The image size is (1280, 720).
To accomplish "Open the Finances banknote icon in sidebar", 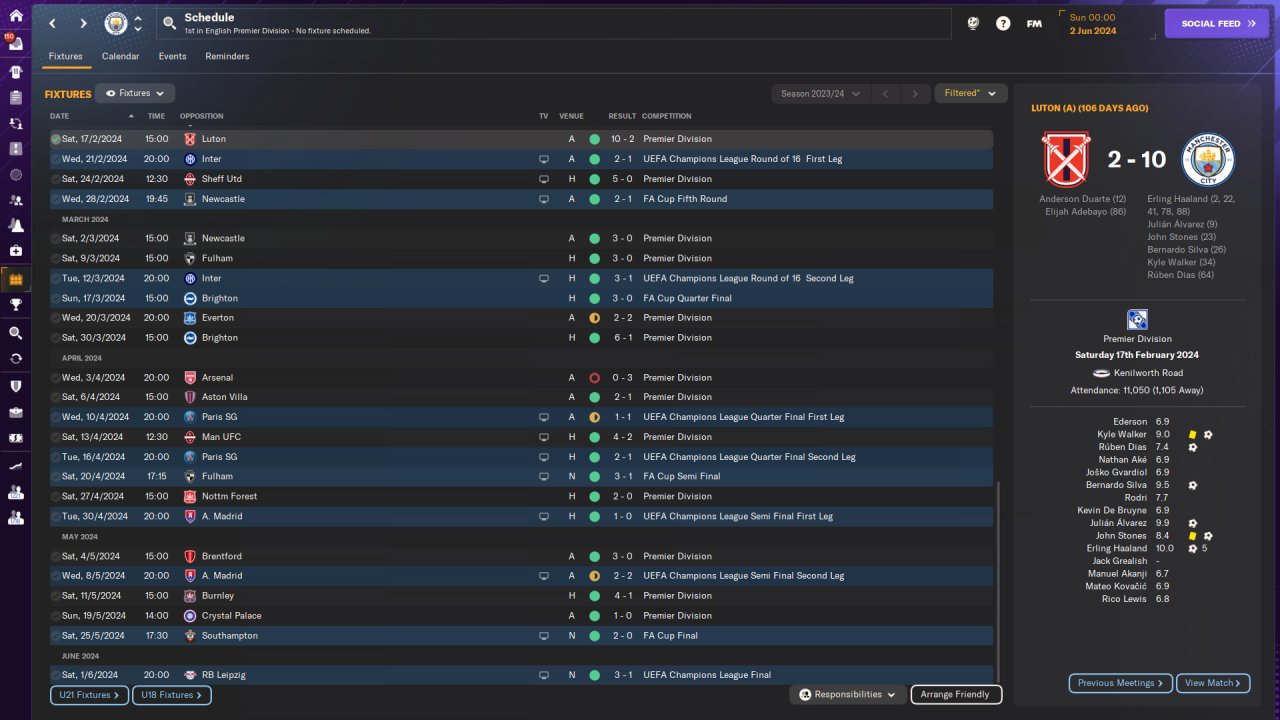I will pyautogui.click(x=15, y=438).
